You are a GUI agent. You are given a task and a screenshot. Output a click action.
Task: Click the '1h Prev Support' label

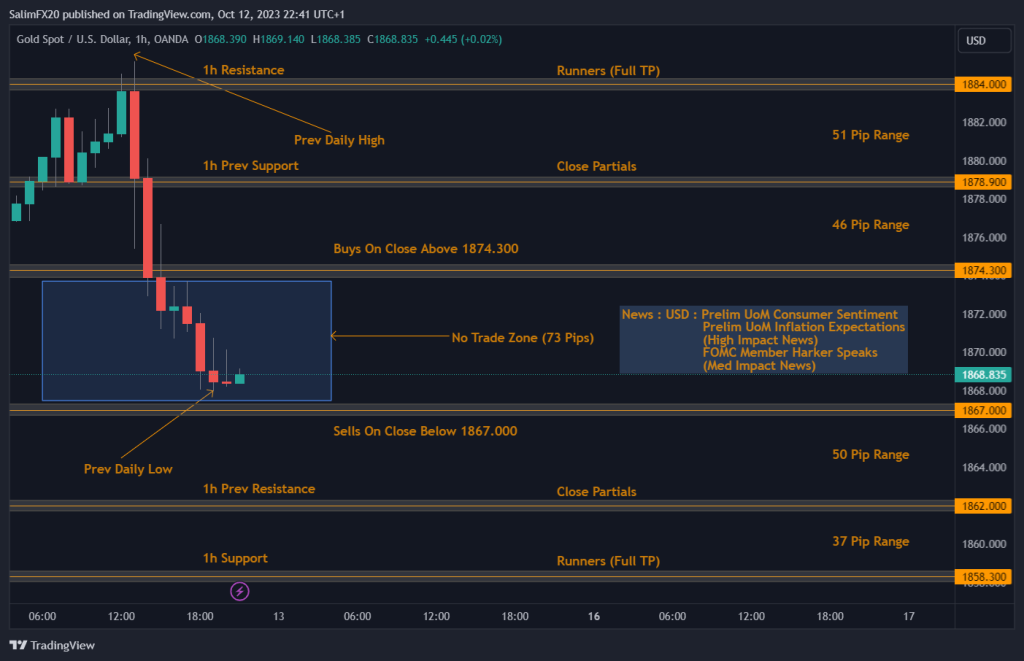251,166
